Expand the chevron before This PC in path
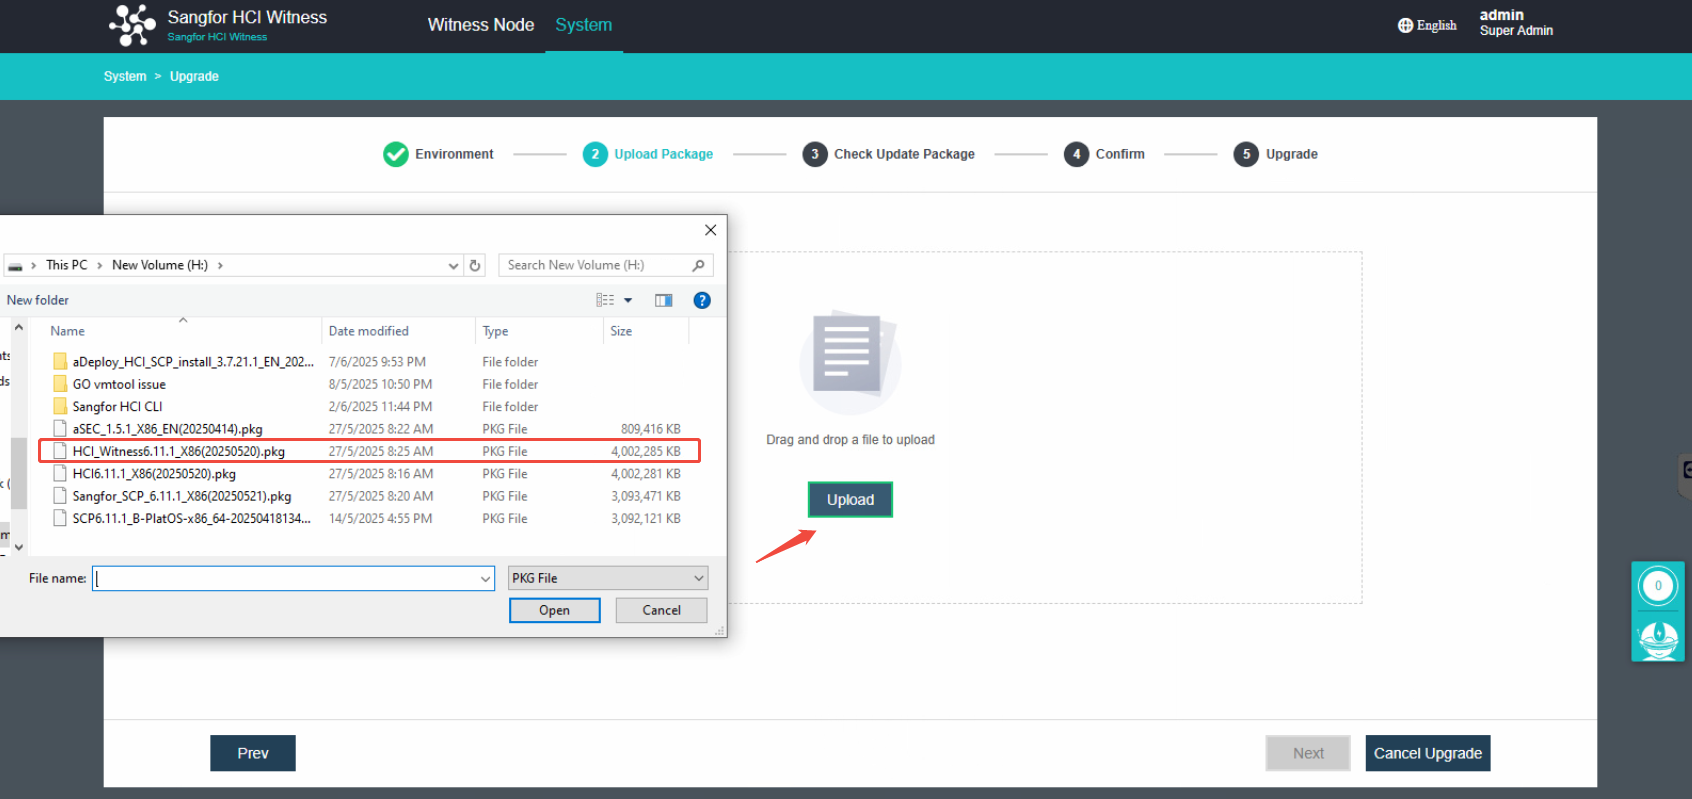The width and height of the screenshot is (1692, 799). [34, 265]
